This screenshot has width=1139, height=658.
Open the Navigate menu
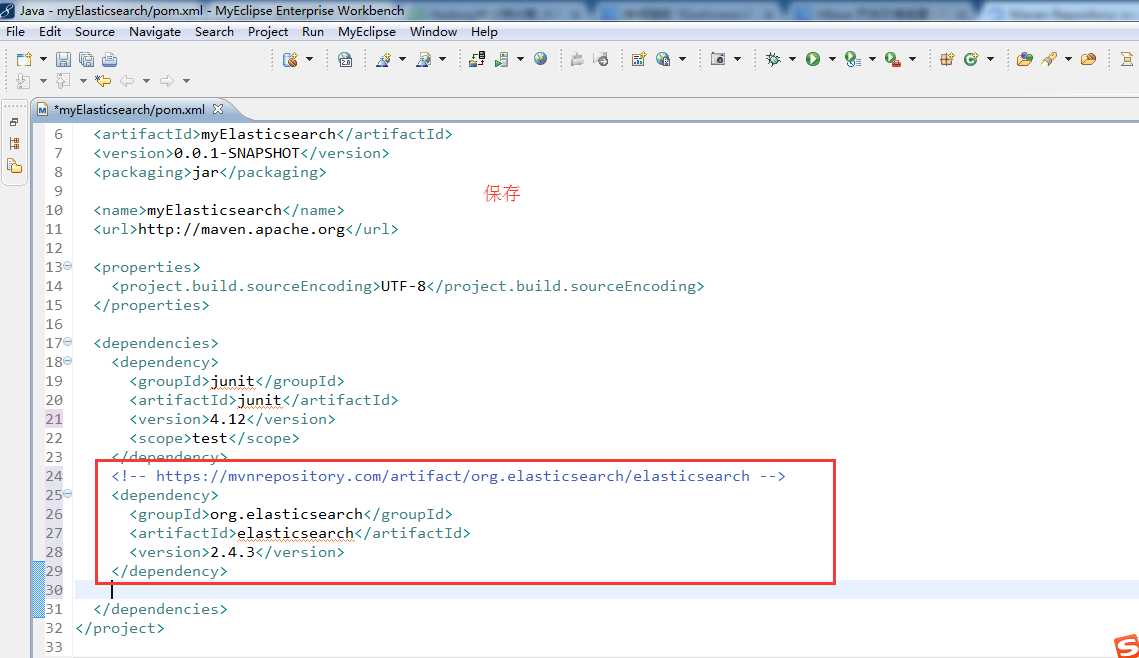tap(155, 32)
